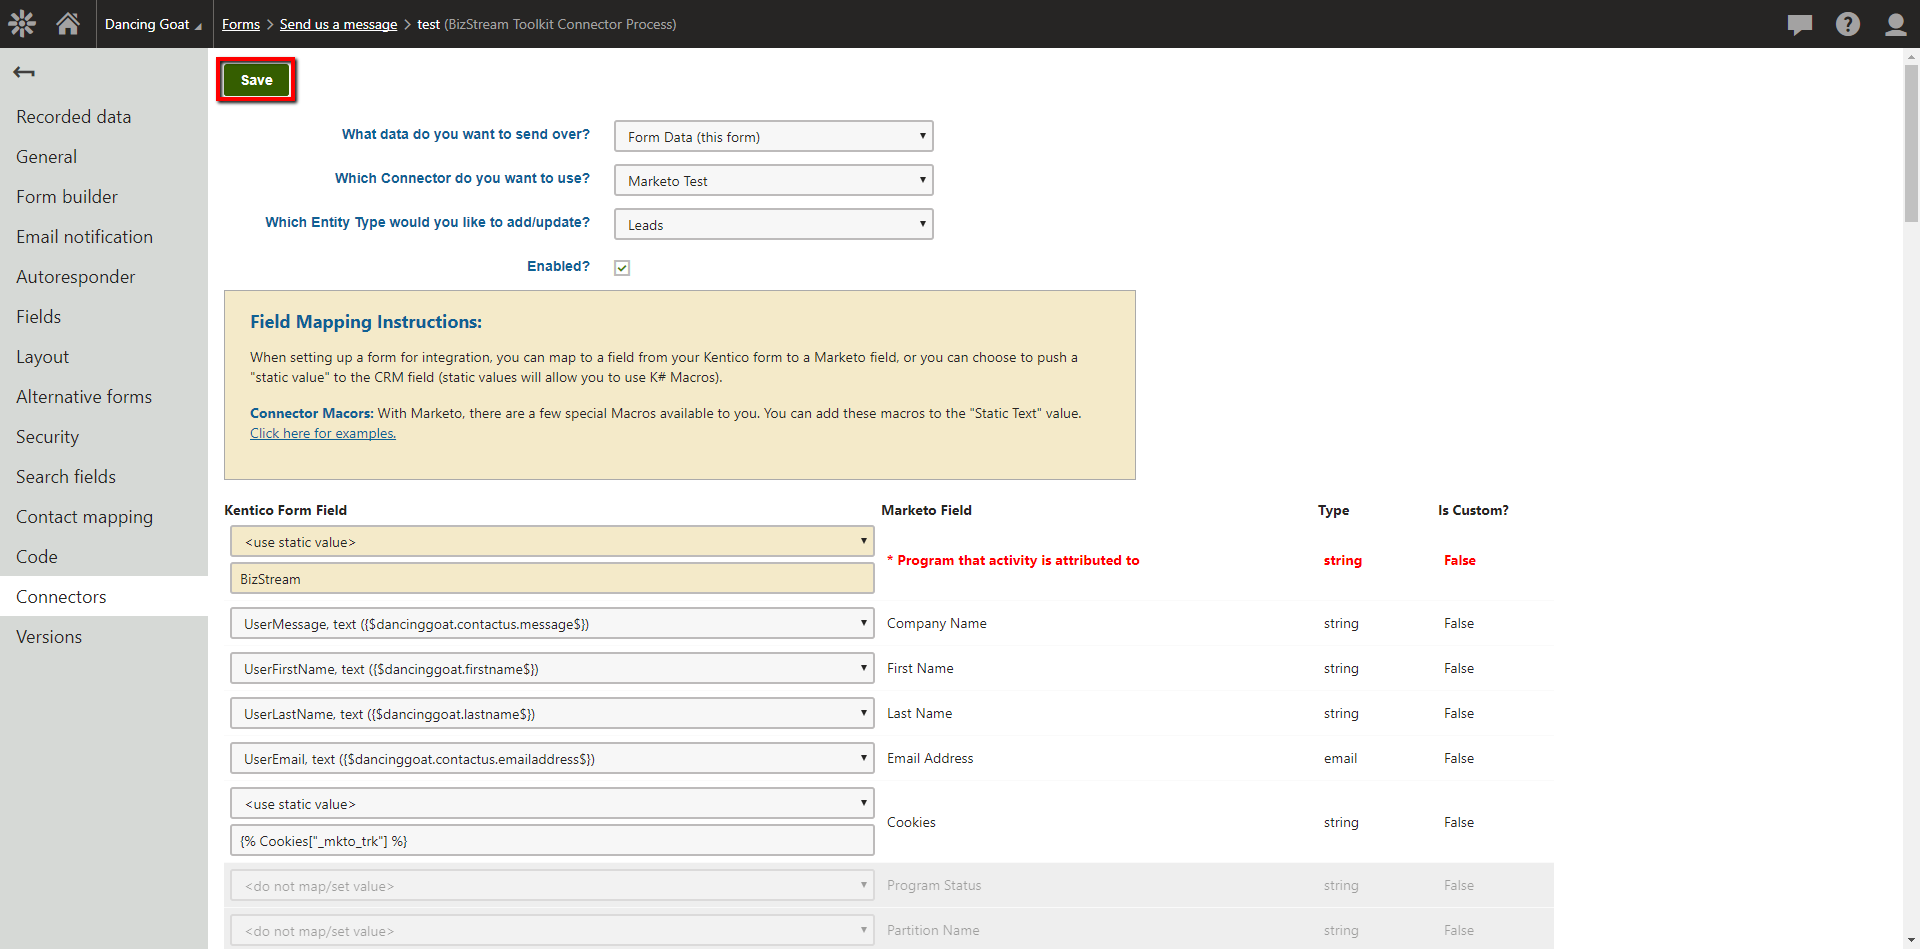The width and height of the screenshot is (1920, 949).
Task: Click the Kentico application list logo icon
Action: pos(22,24)
